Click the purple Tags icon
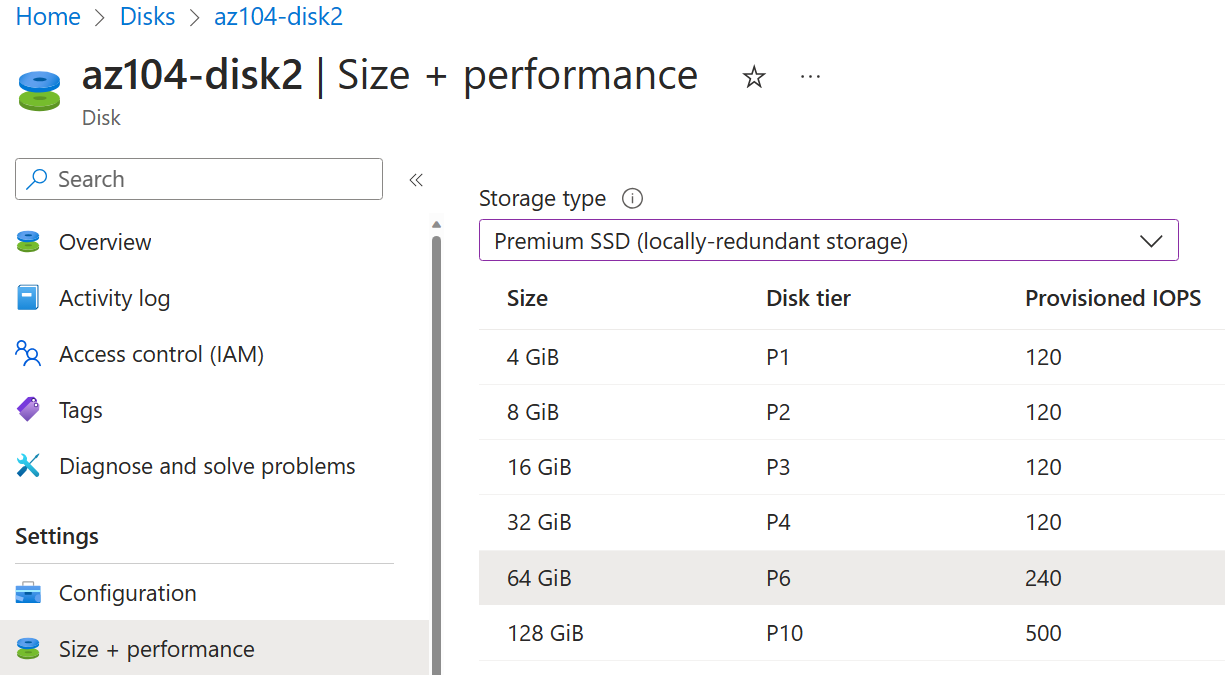Viewport: 1225px width, 675px height. [28, 410]
